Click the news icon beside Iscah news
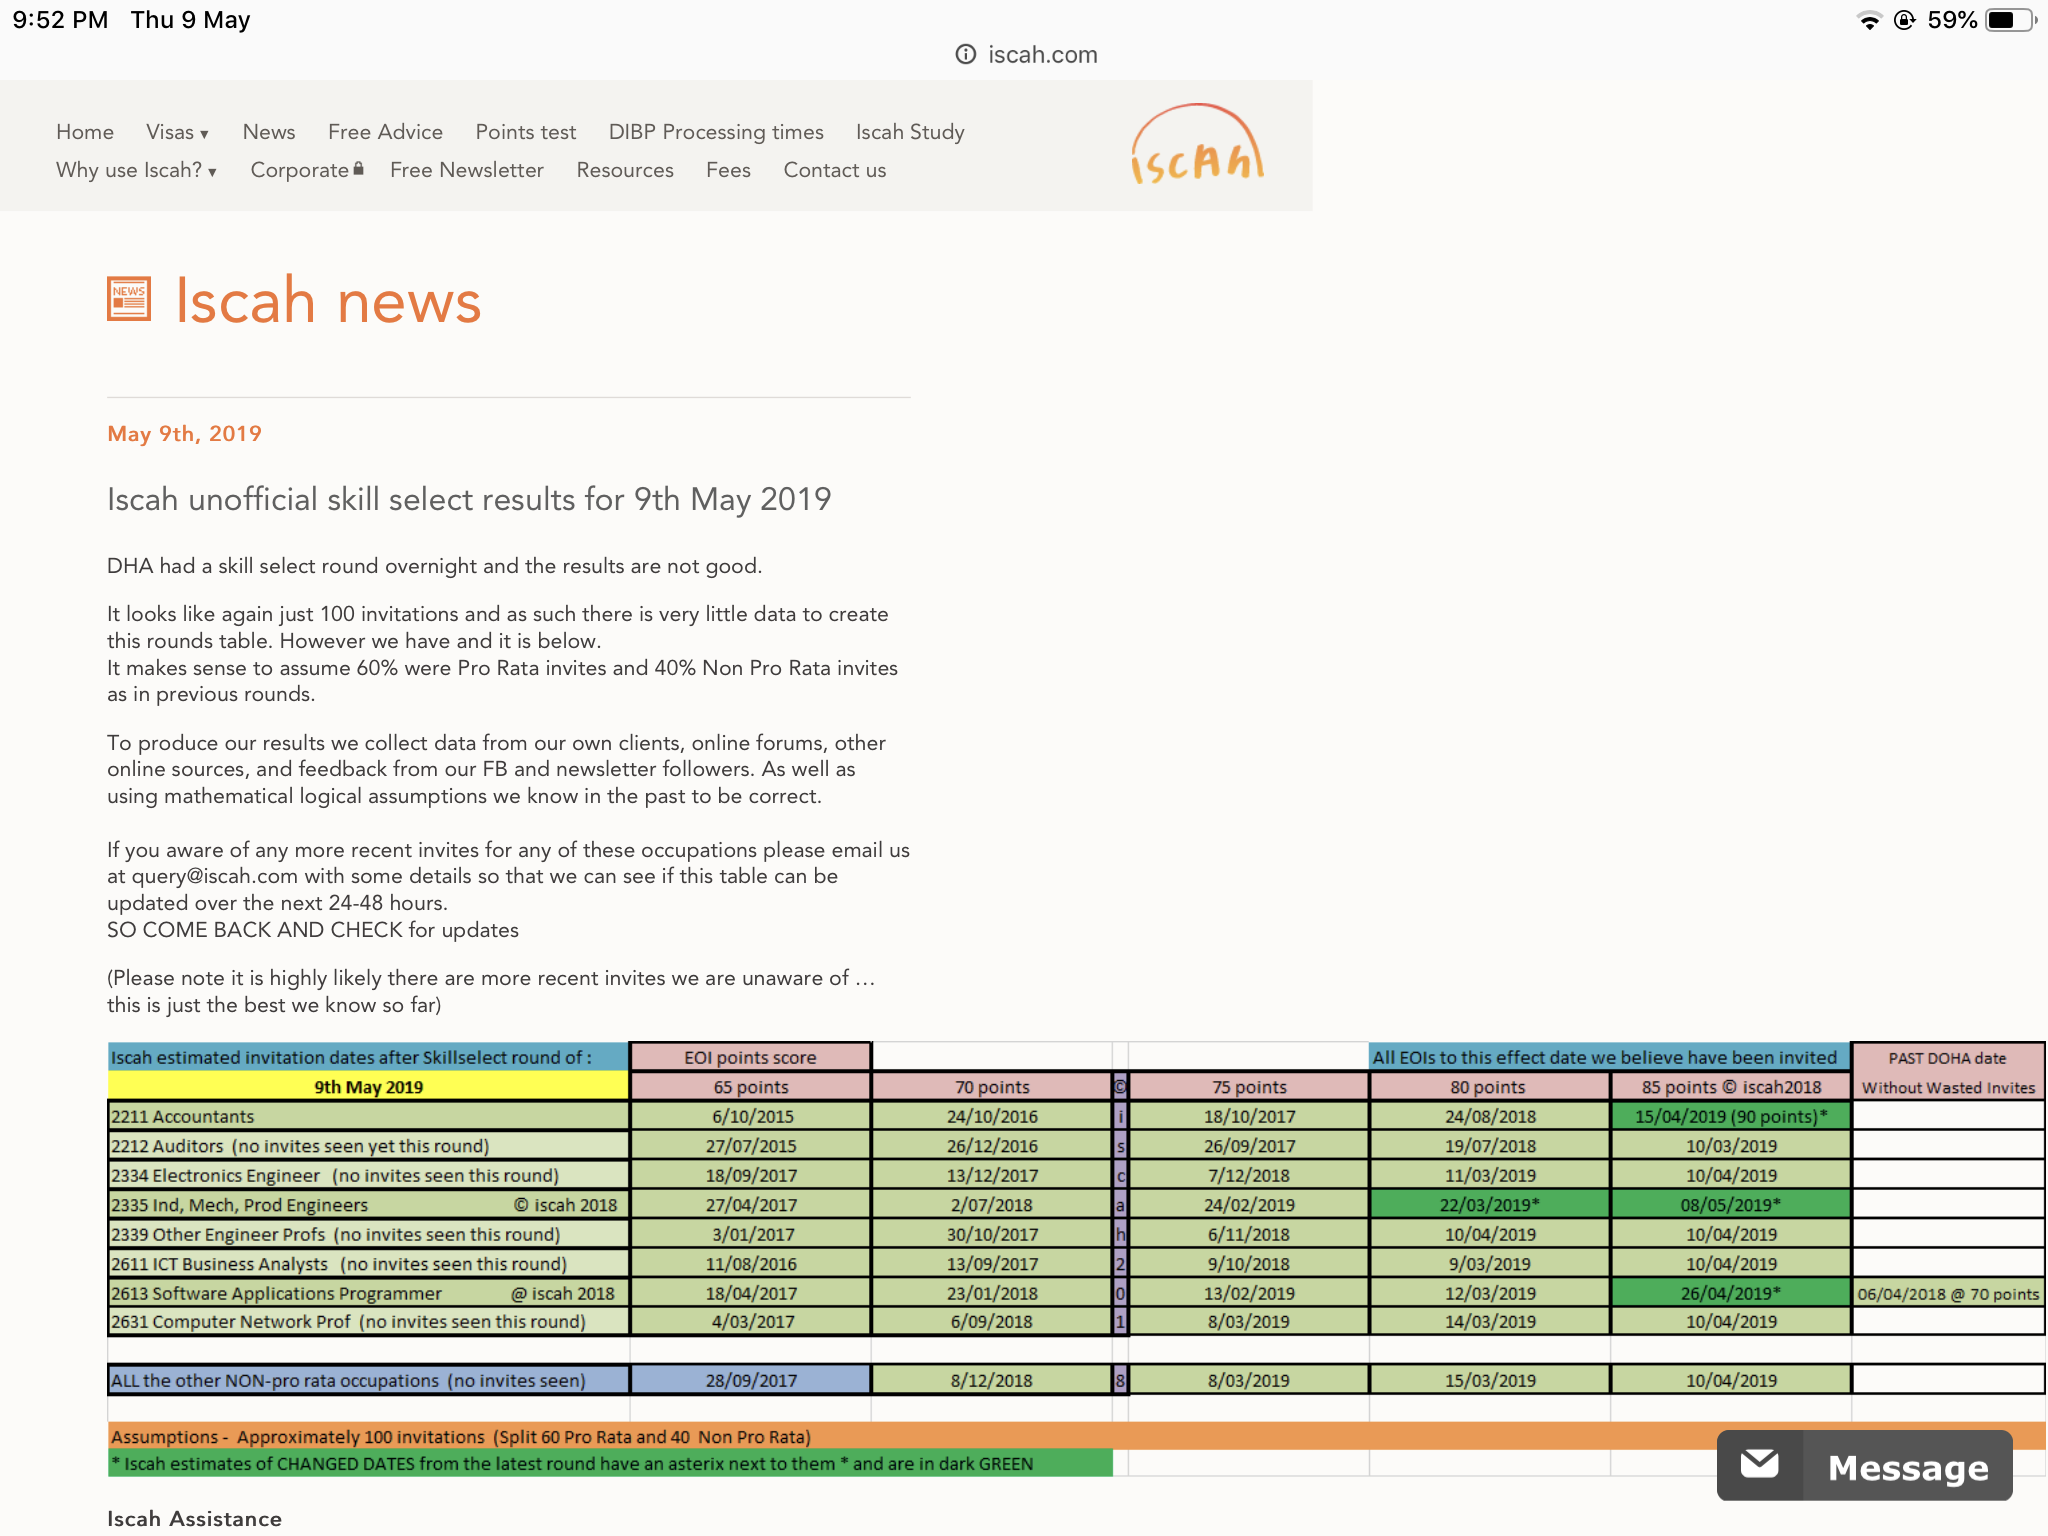The image size is (2048, 1536). (x=129, y=299)
